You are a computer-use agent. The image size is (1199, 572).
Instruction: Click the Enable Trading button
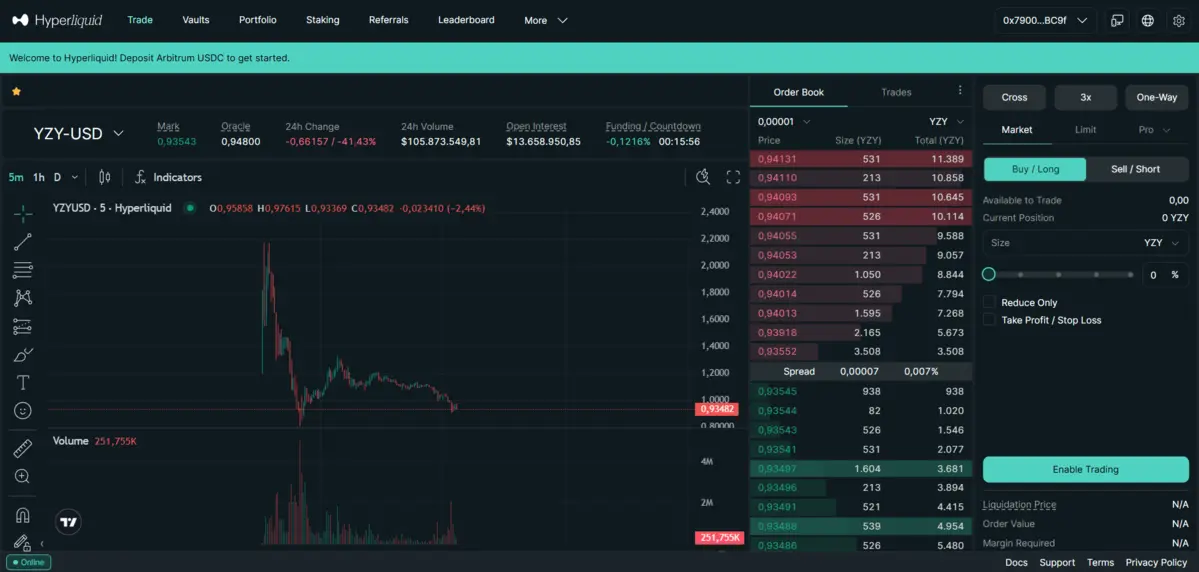tap(1085, 469)
